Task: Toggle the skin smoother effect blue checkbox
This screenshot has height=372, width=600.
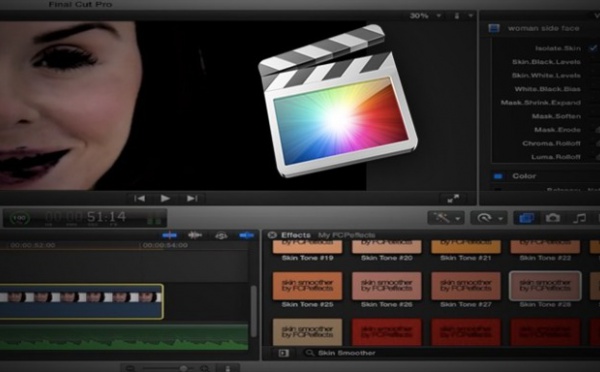Action: 494,28
